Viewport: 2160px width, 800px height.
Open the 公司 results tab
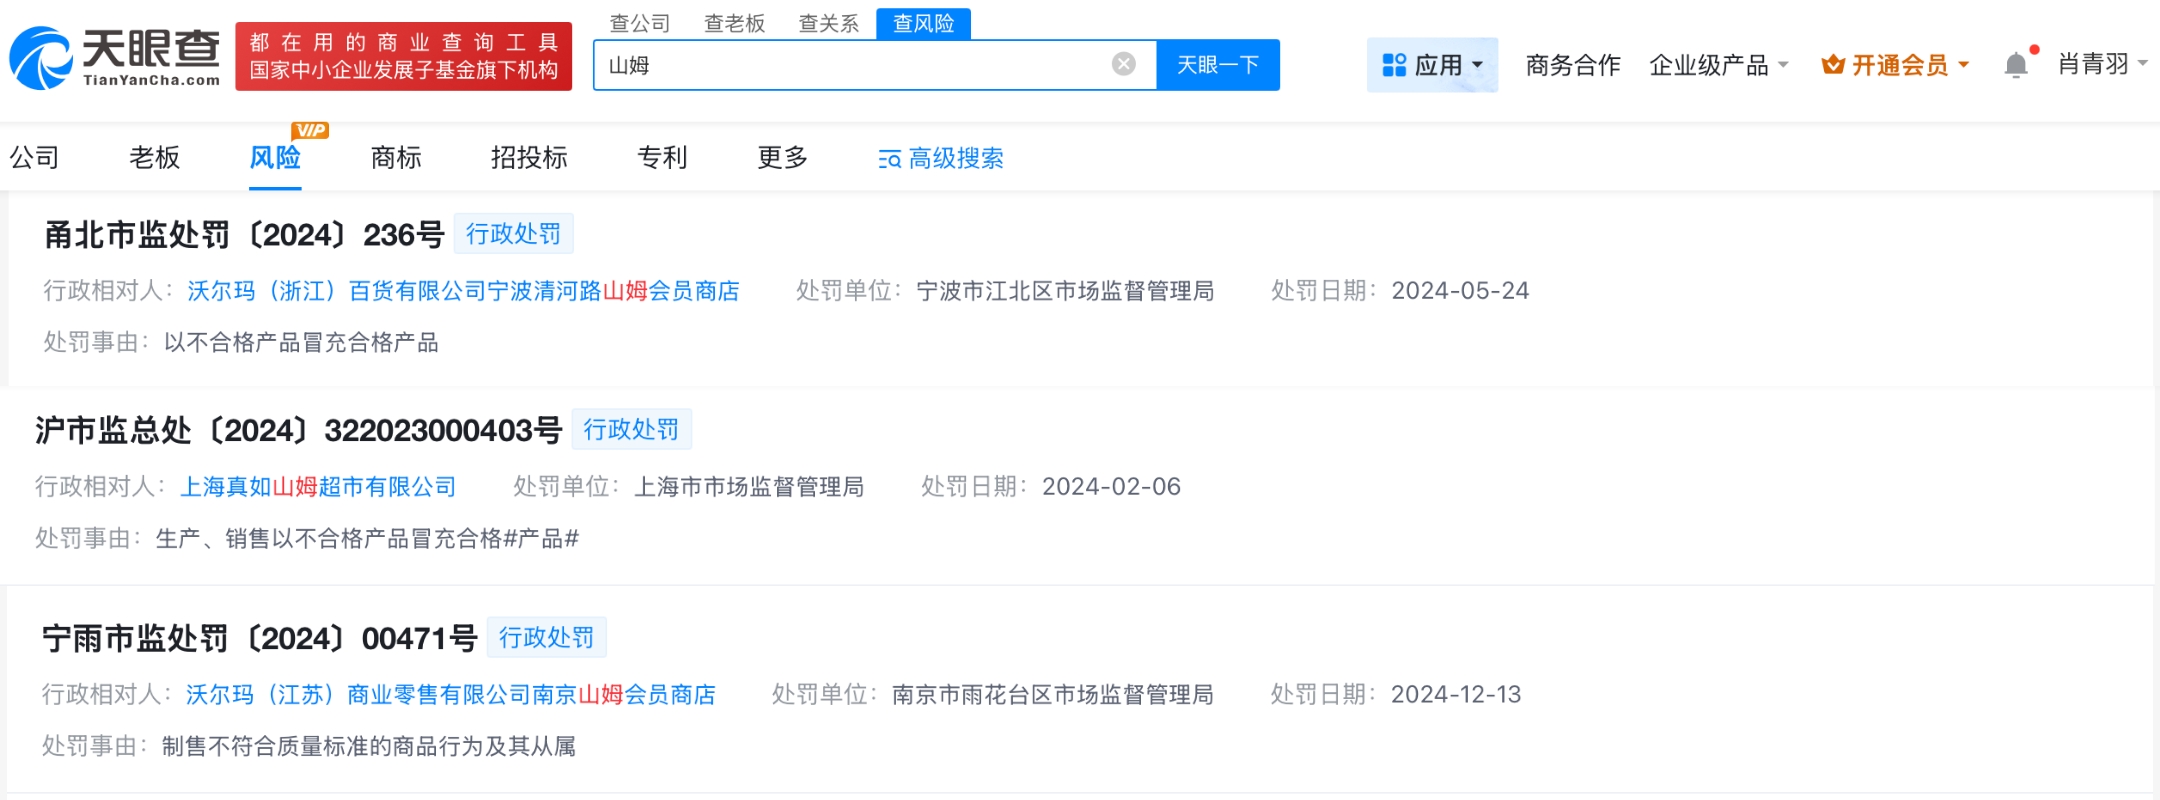coord(35,157)
